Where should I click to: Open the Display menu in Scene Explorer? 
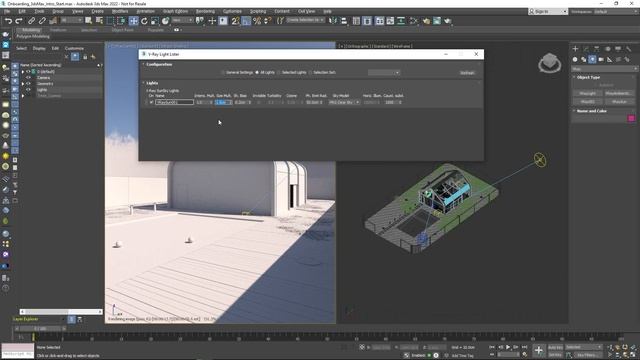coord(39,48)
